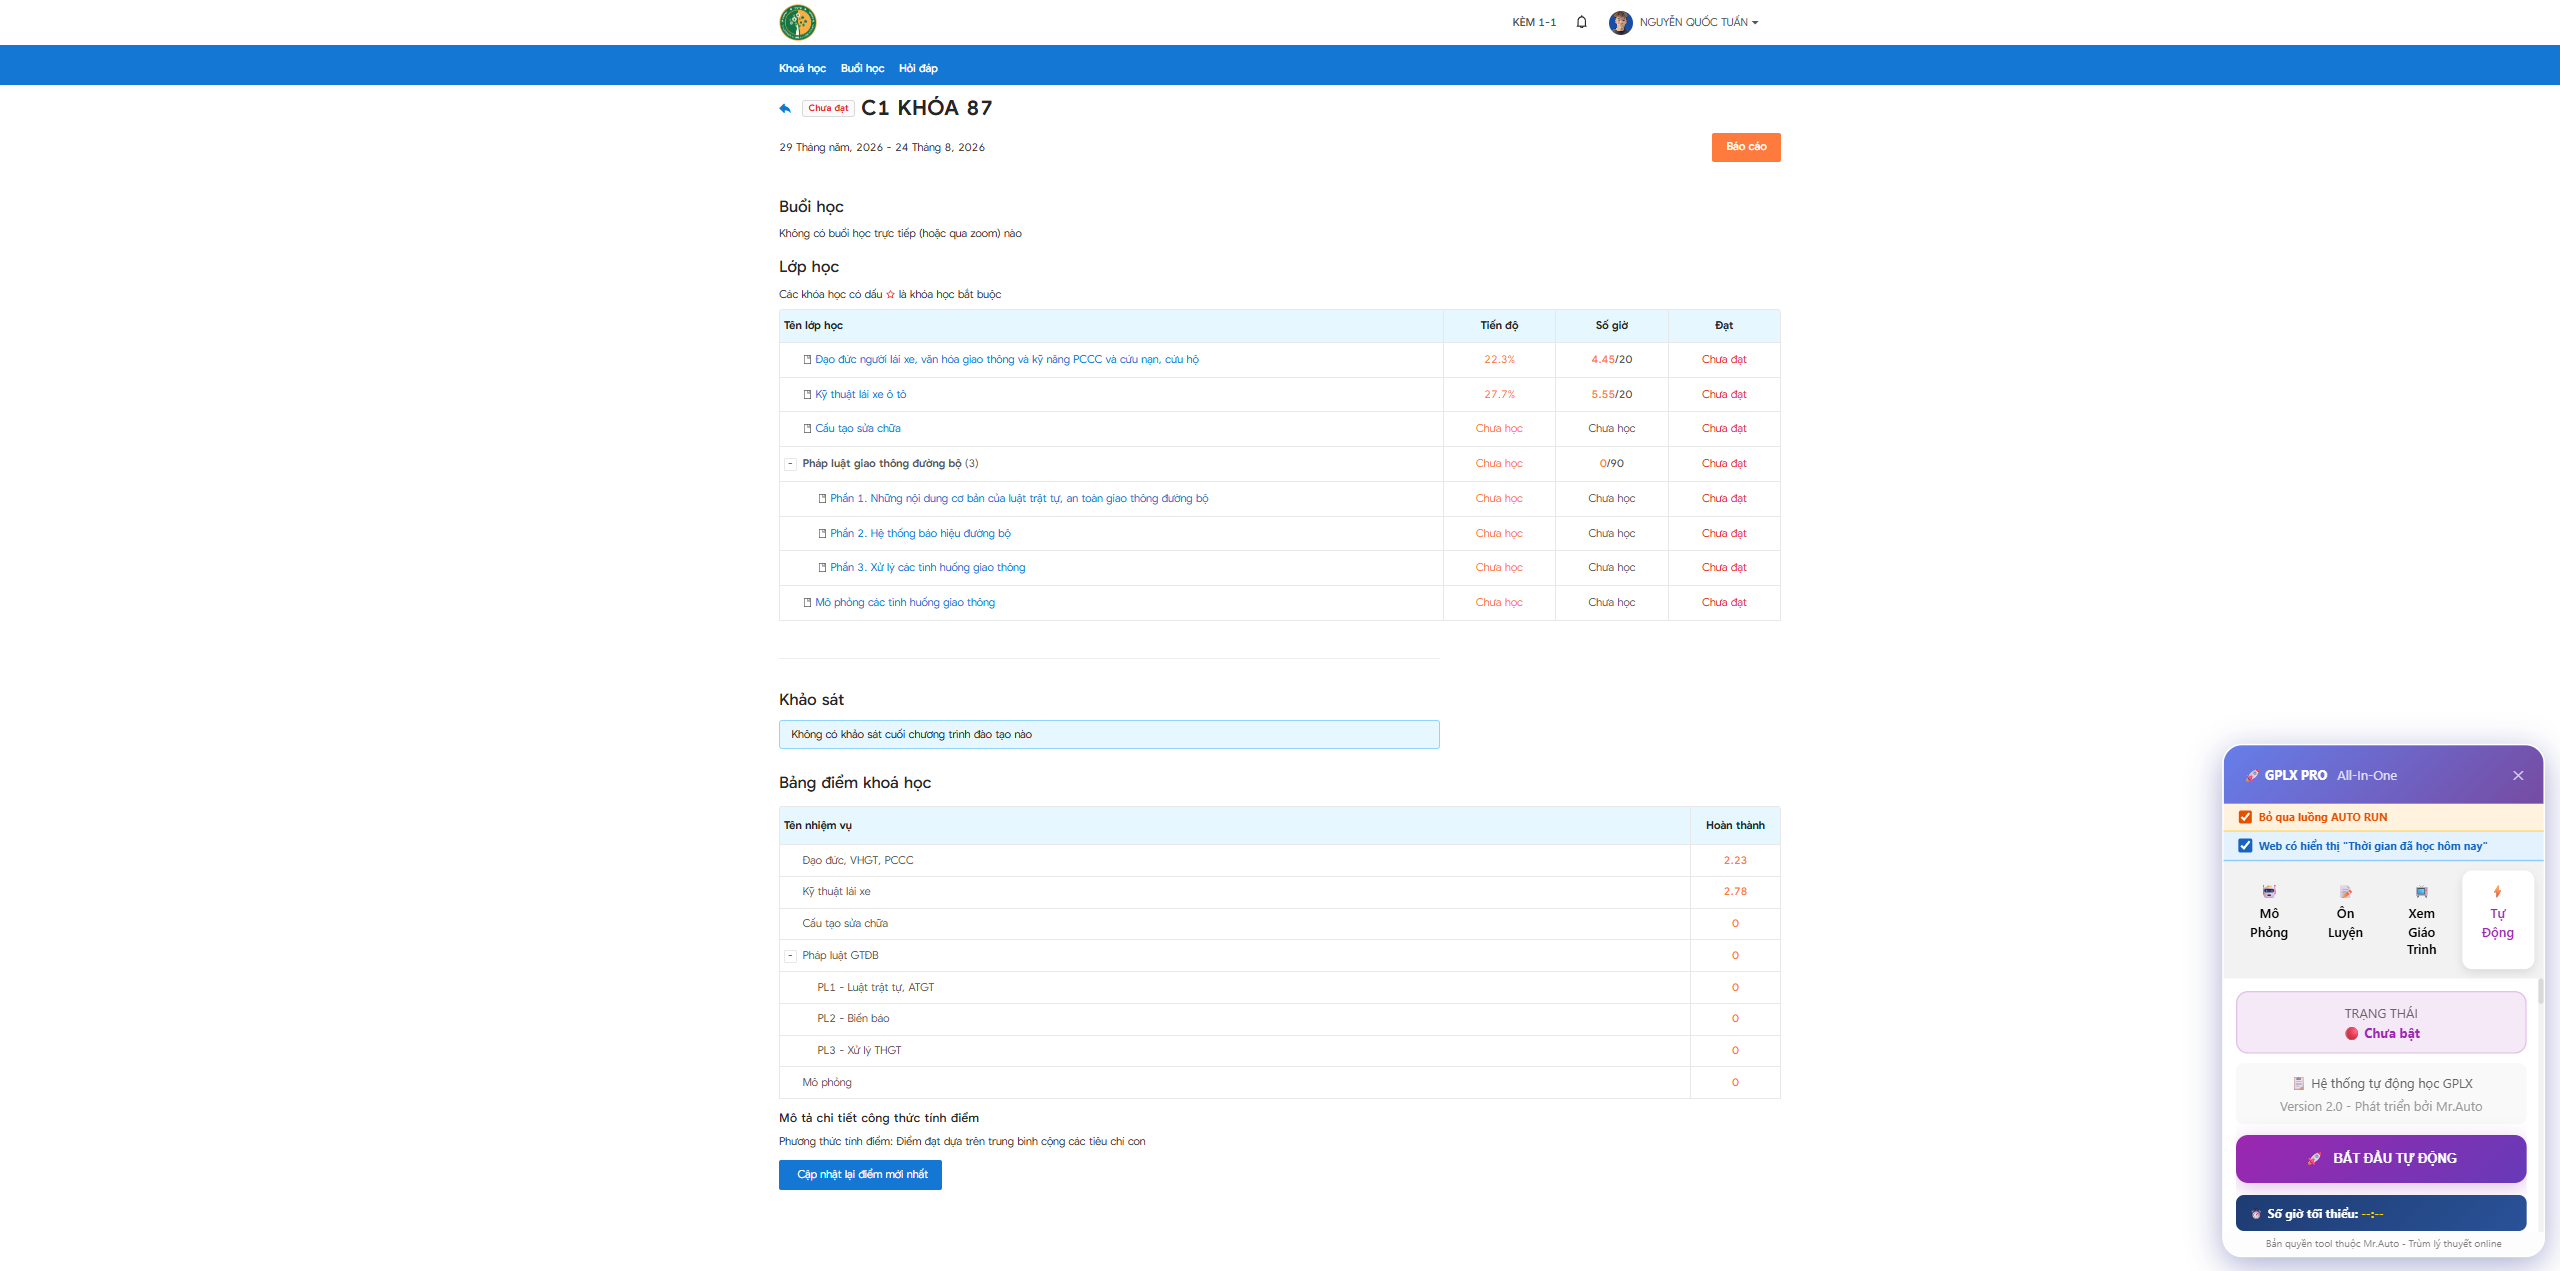
Task: Click document icon beside Kỹ thuật lái xe ô tô
Action: pyautogui.click(x=807, y=395)
